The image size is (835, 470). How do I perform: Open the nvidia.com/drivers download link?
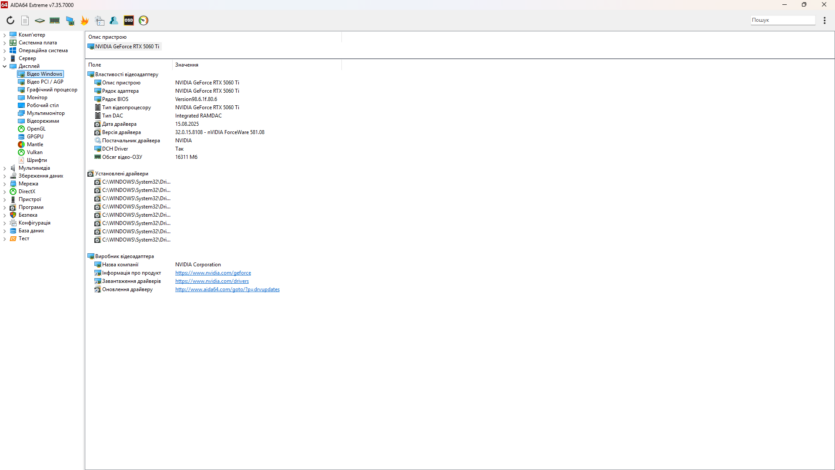(212, 281)
